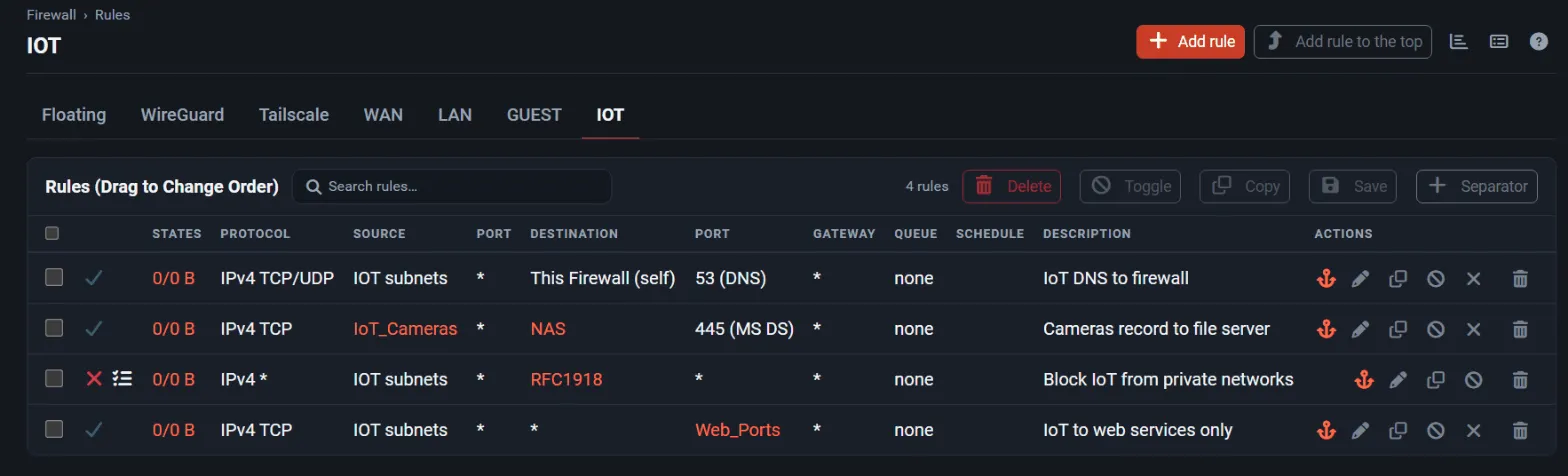
Task: Open the bar chart icon in the header
Action: 1459,41
